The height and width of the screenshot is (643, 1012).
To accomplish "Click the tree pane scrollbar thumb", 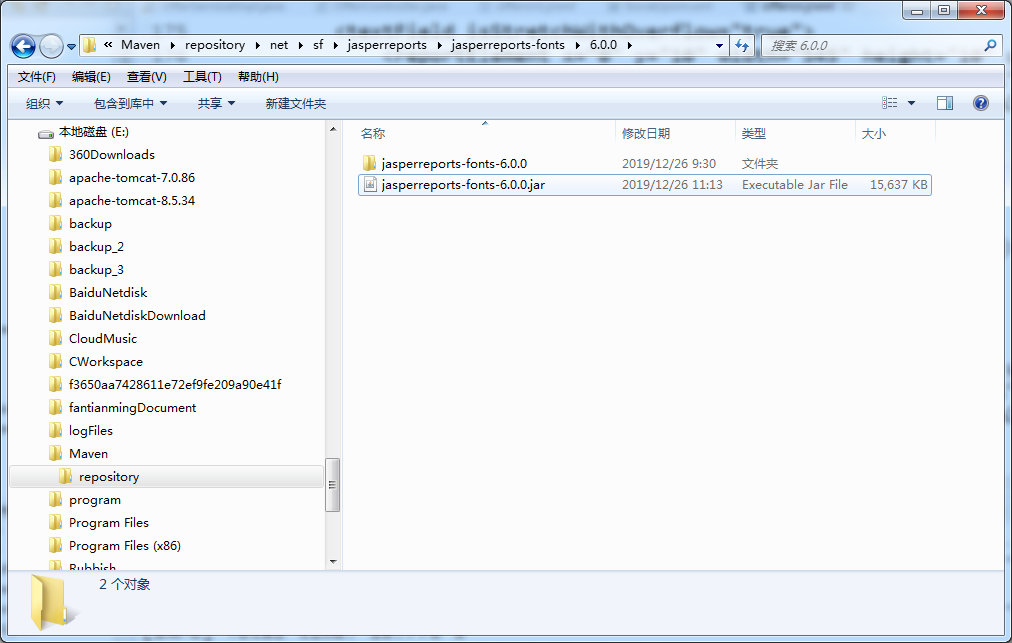I will 333,485.
